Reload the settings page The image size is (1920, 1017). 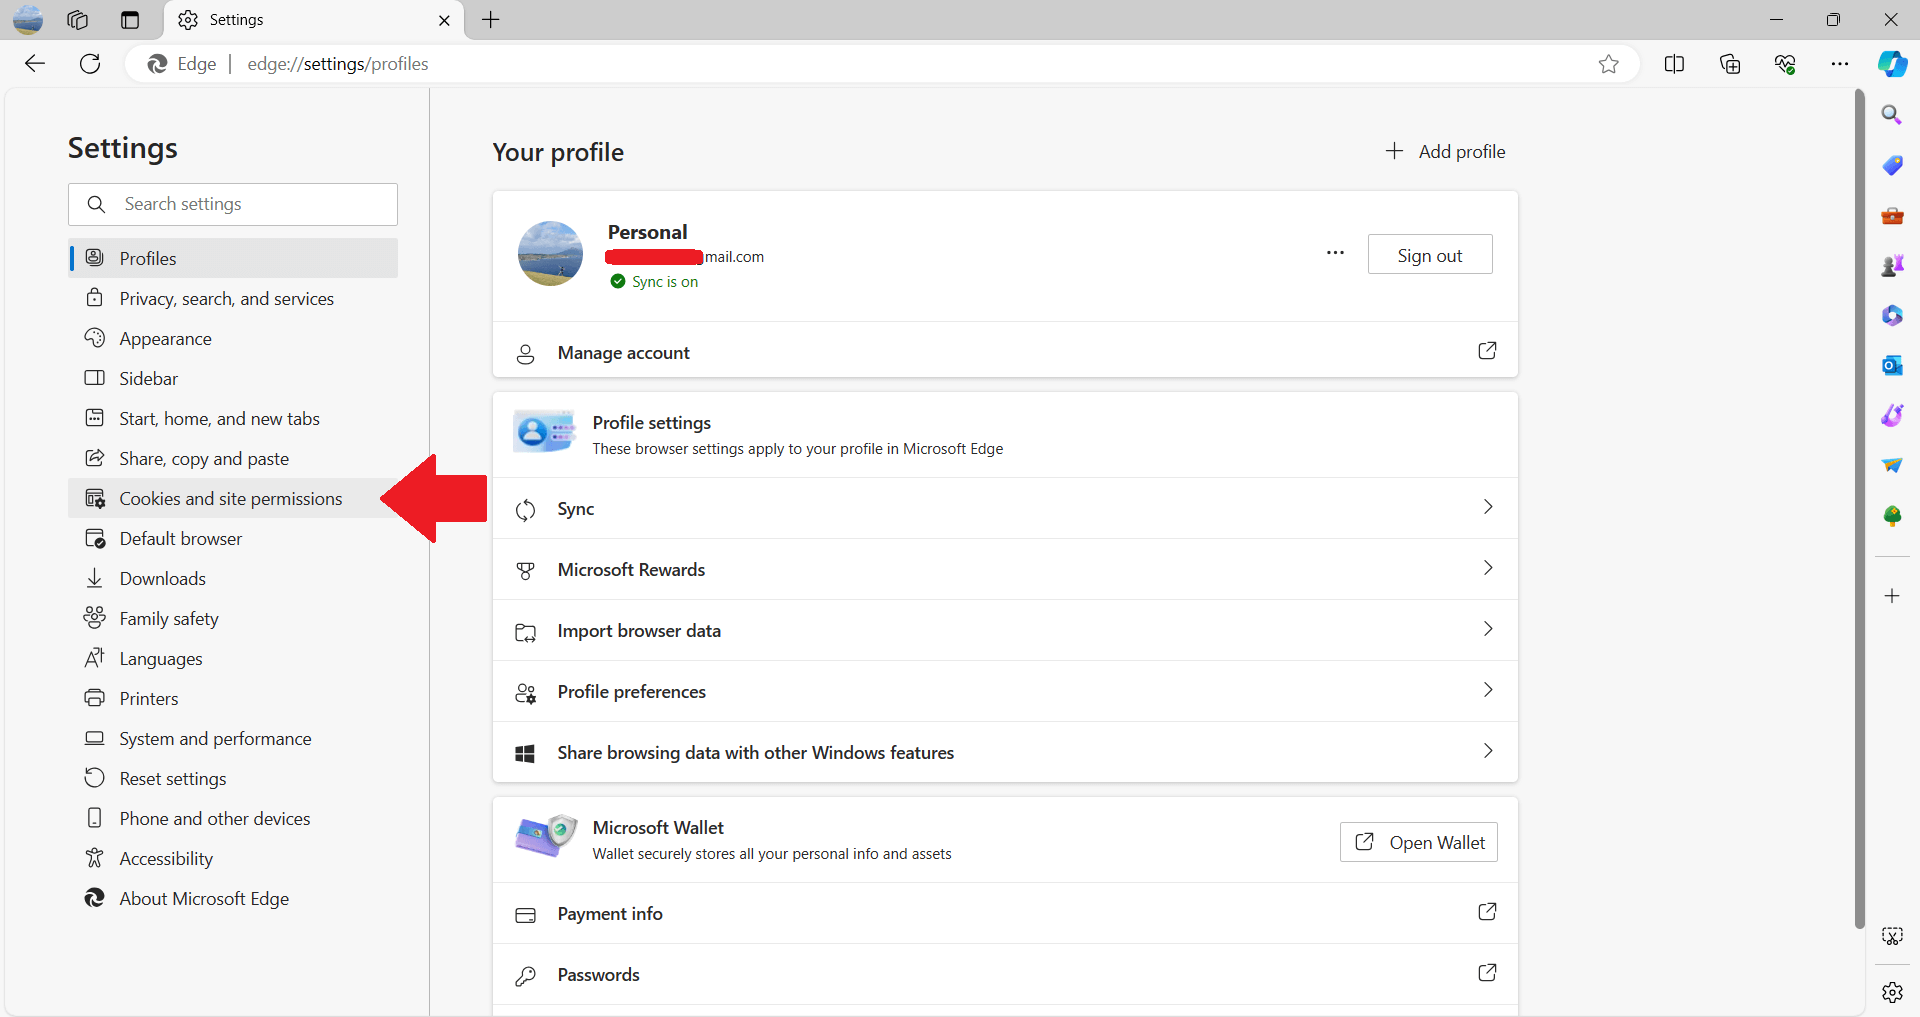90,64
